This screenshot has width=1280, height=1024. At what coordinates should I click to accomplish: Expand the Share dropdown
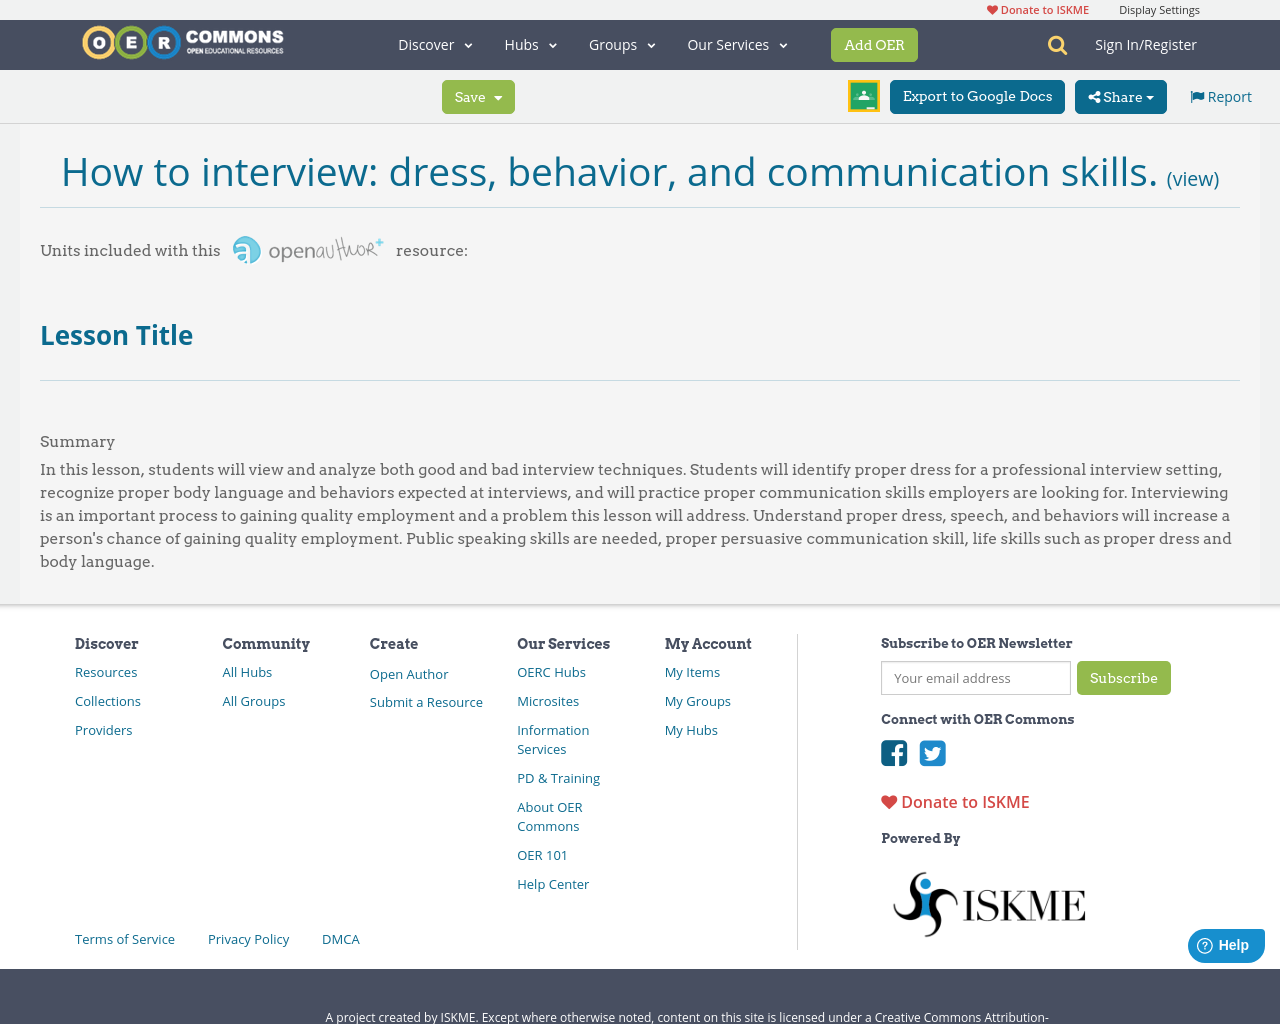pos(1120,96)
